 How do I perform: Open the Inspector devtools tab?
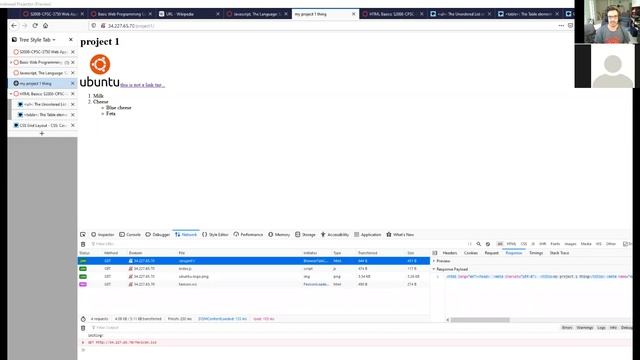pyautogui.click(x=102, y=235)
